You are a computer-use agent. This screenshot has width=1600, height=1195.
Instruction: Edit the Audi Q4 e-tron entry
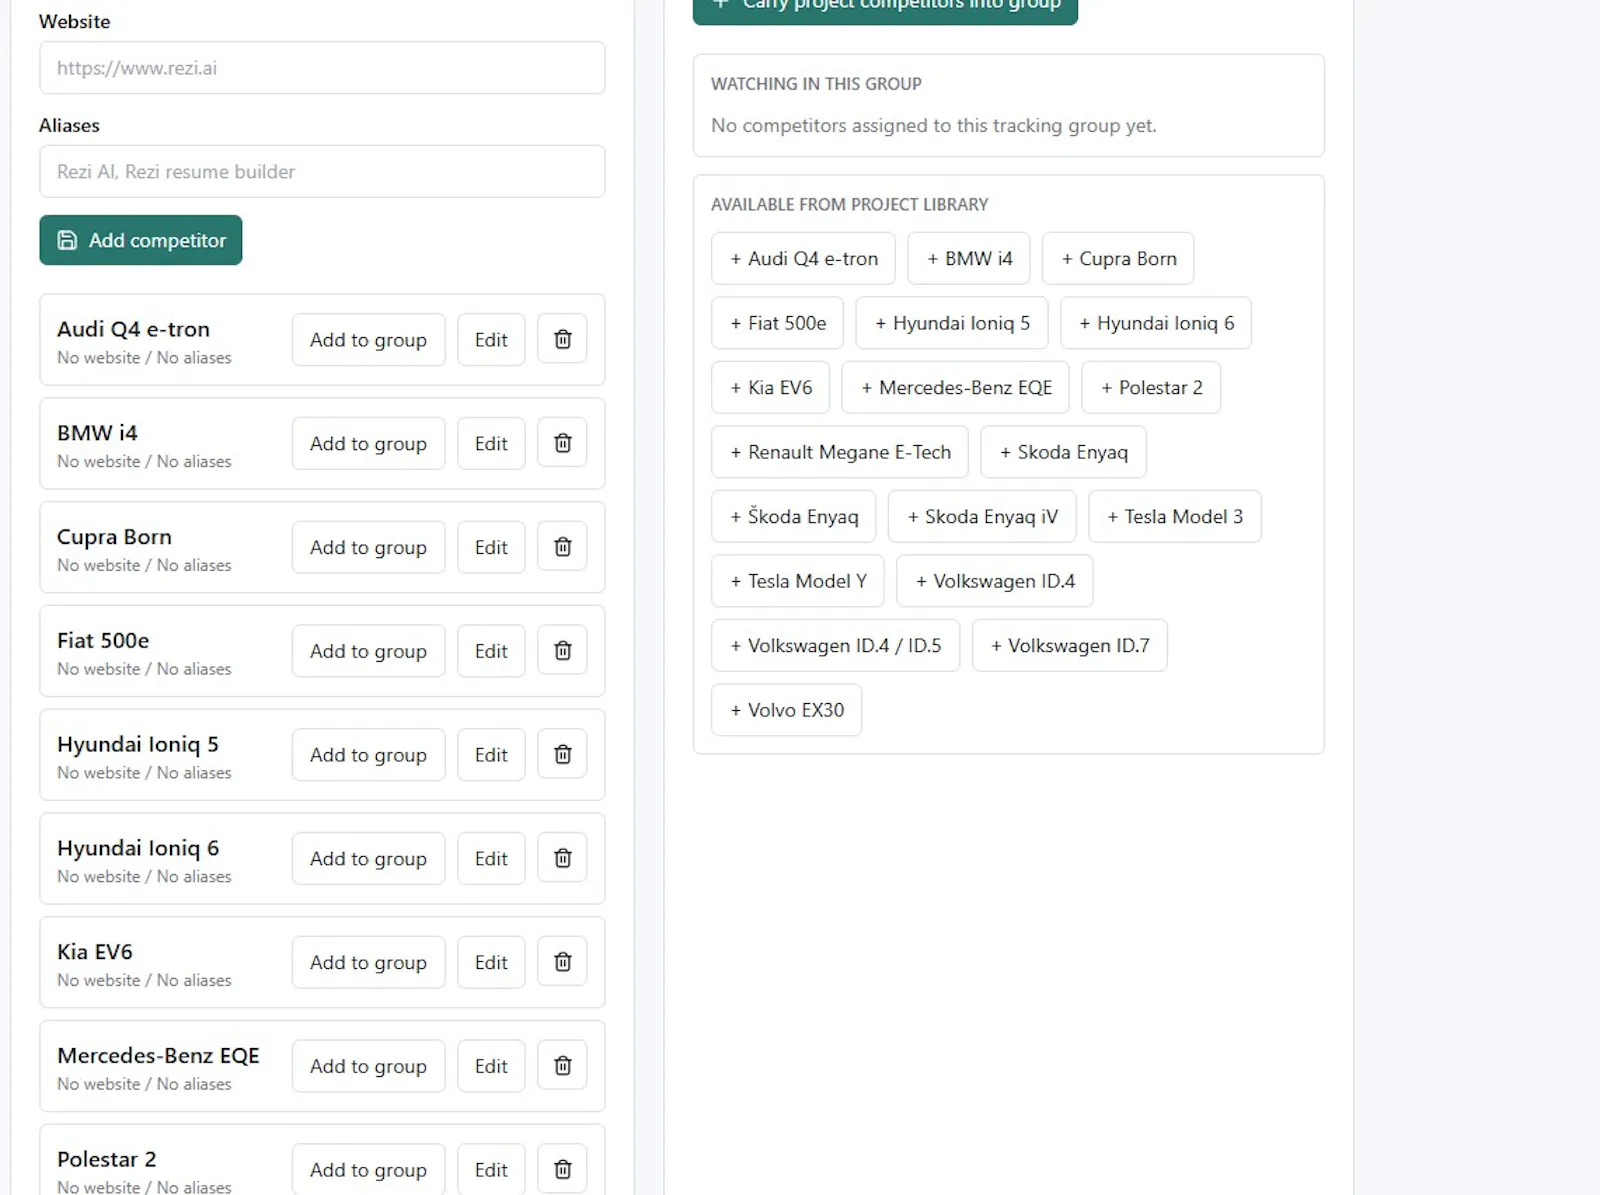click(x=491, y=340)
